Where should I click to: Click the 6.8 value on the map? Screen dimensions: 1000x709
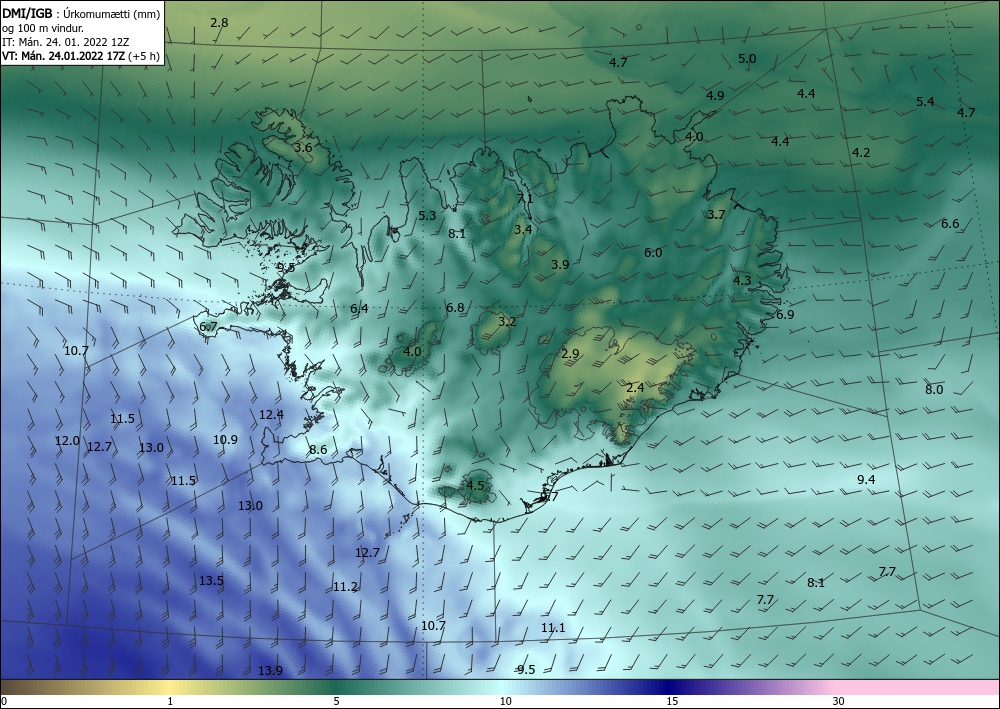click(x=455, y=307)
